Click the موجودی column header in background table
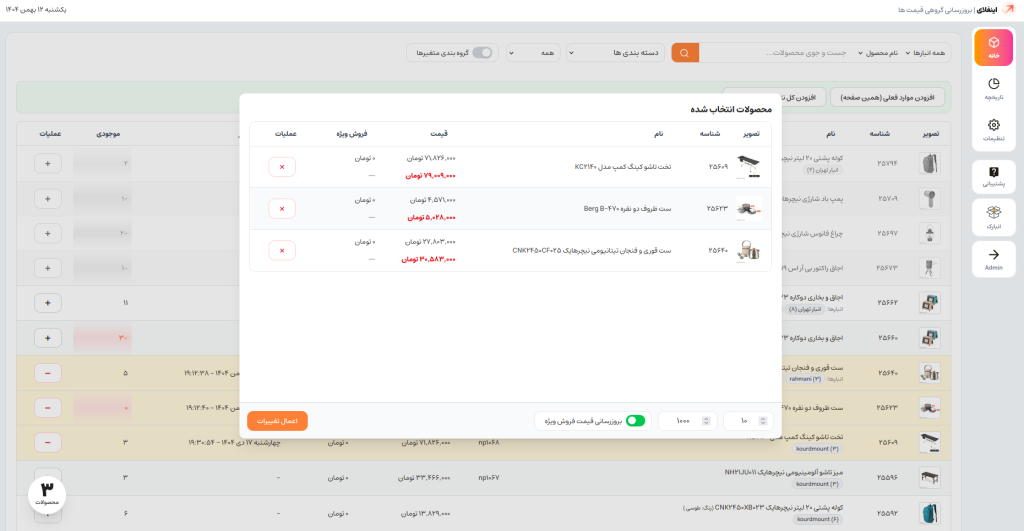Viewport: 1024px width, 531px height. pos(108,134)
